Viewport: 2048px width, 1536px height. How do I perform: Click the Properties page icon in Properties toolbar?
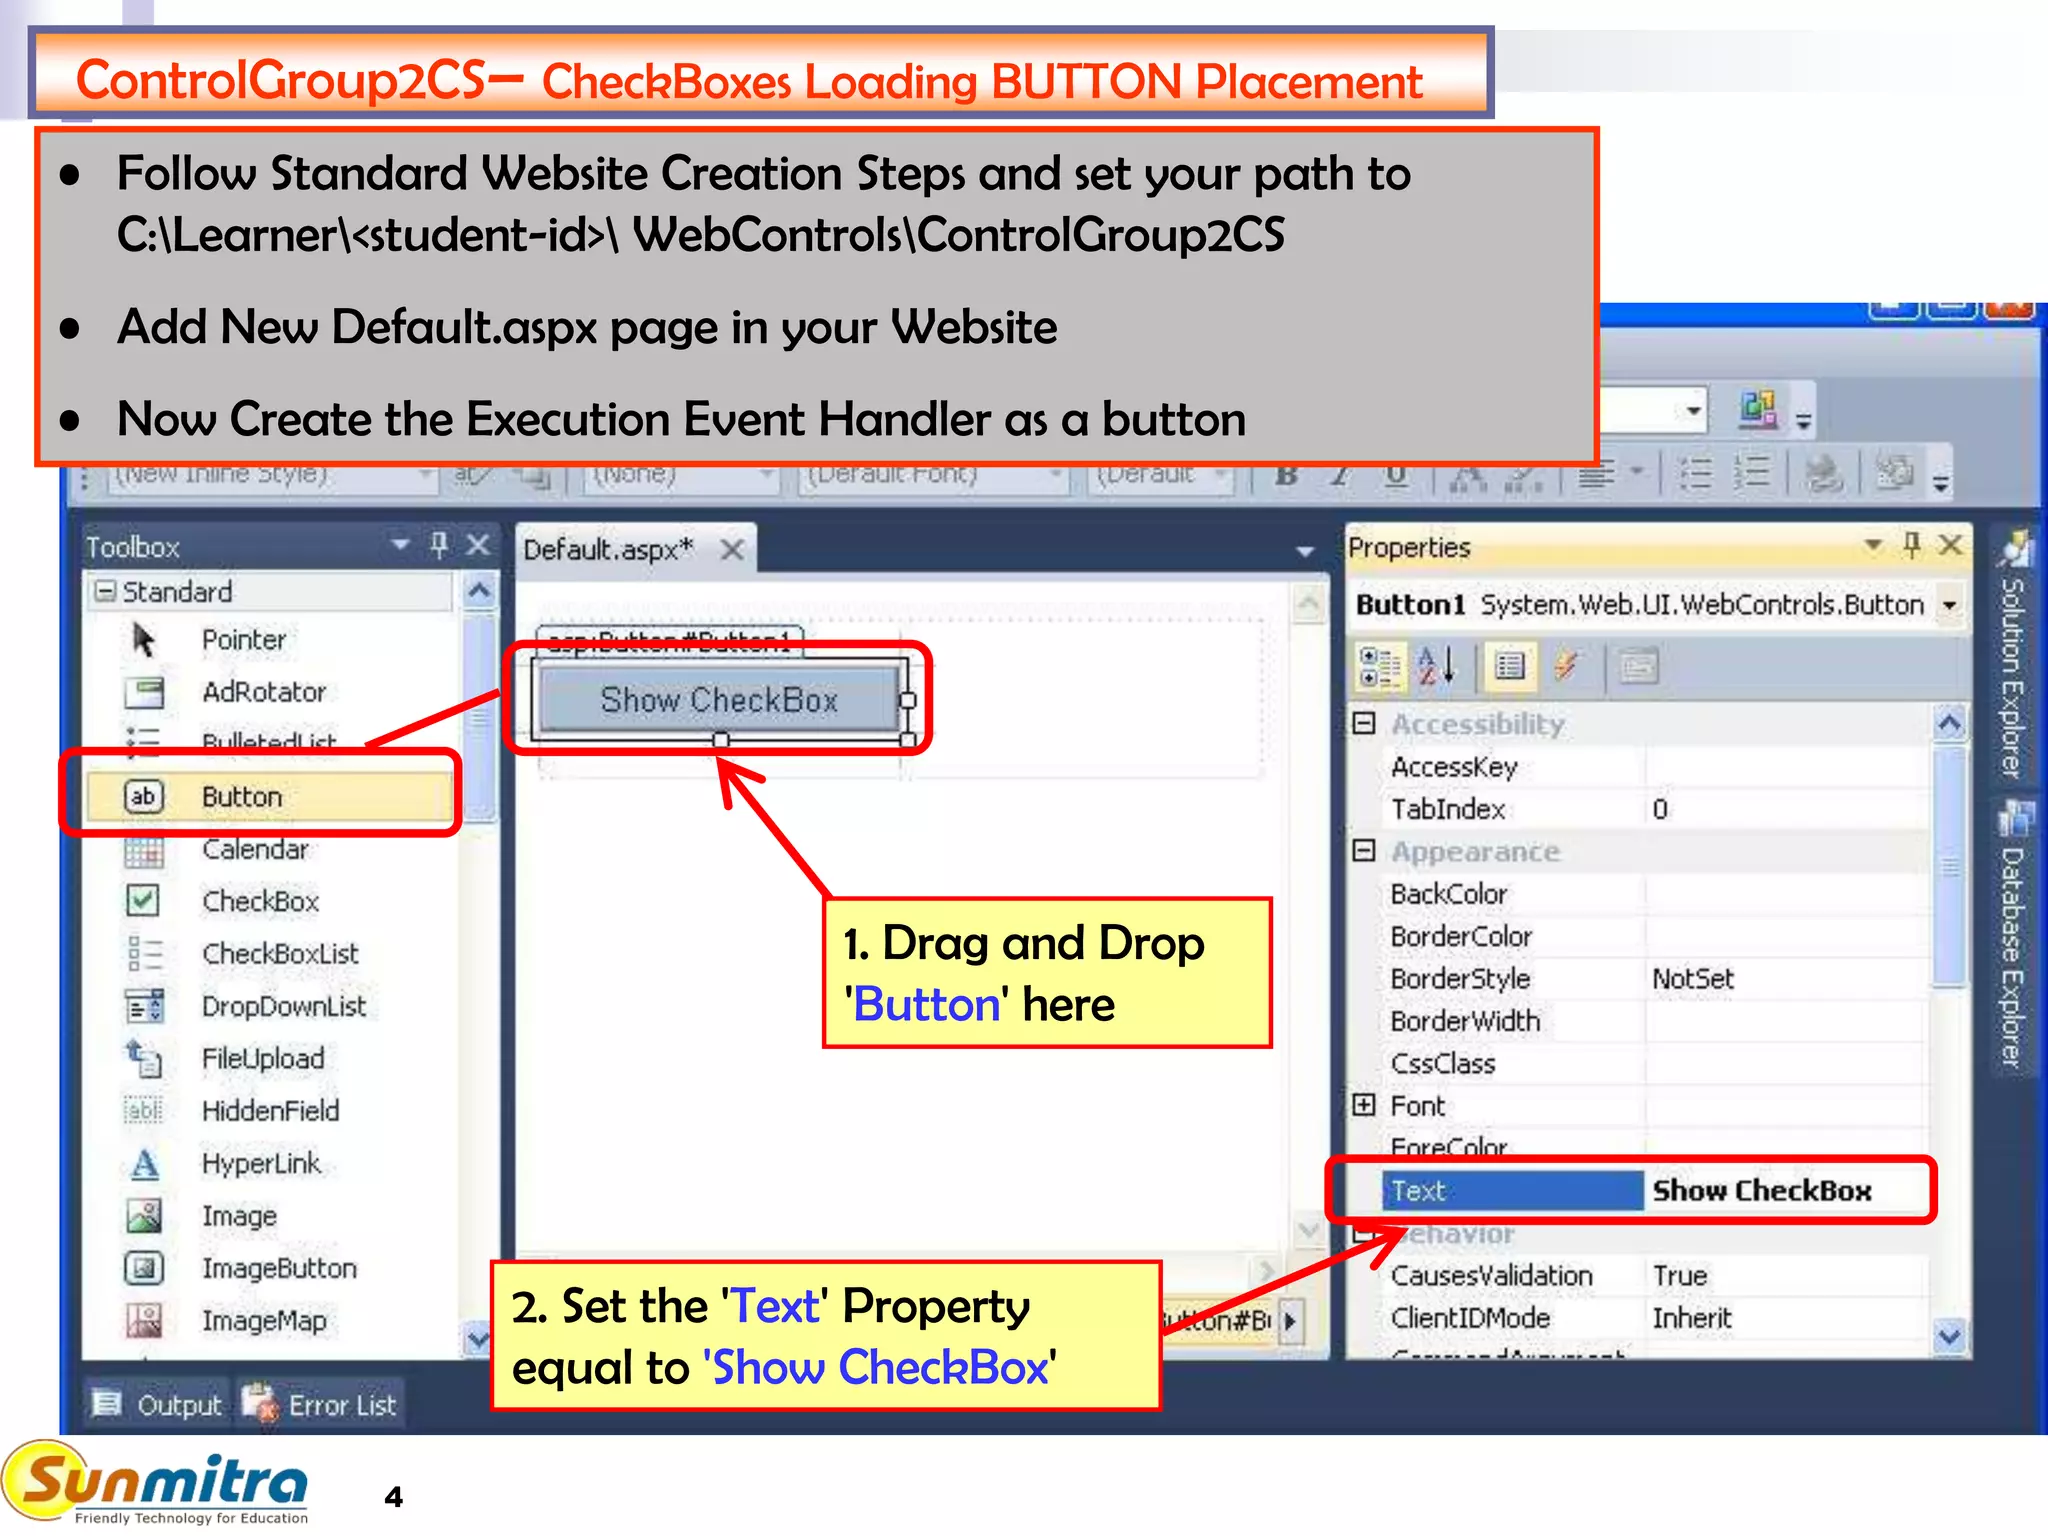click(x=1637, y=666)
